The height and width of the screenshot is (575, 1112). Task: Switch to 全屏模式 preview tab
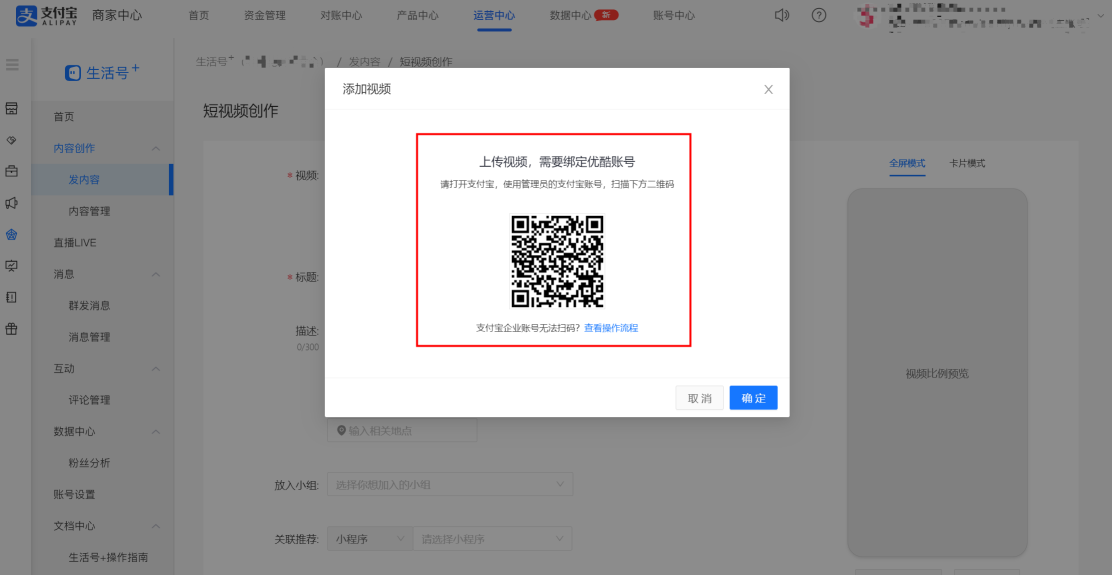tap(907, 163)
